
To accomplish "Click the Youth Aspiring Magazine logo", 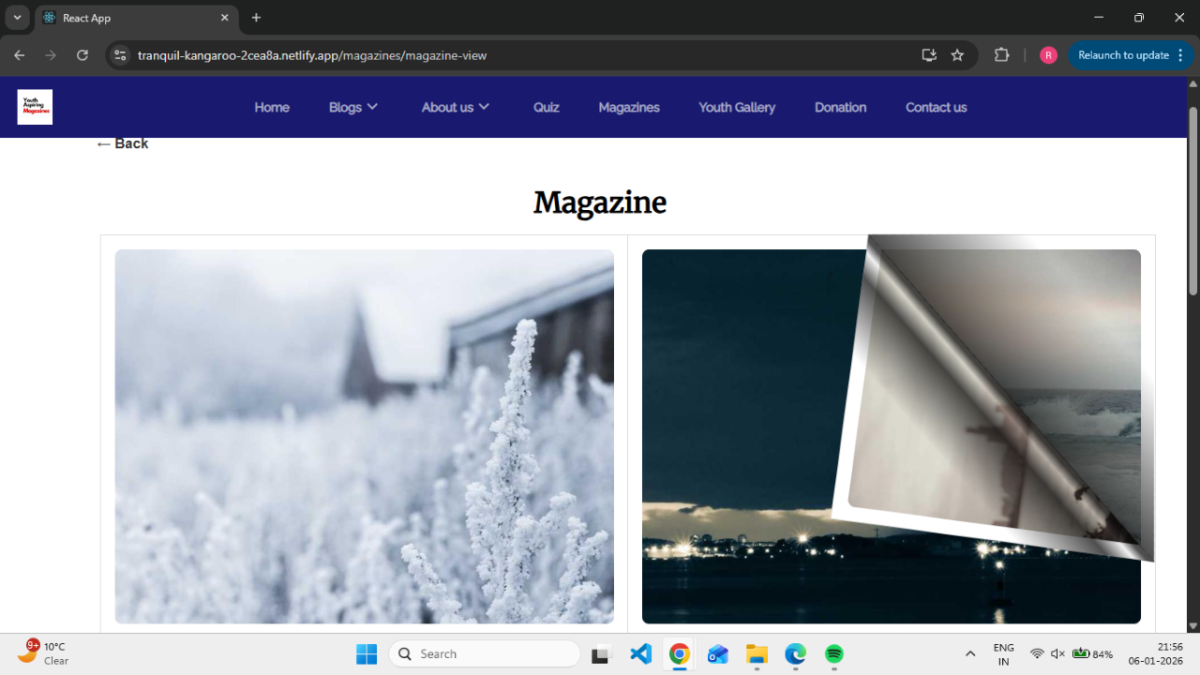I will [35, 107].
